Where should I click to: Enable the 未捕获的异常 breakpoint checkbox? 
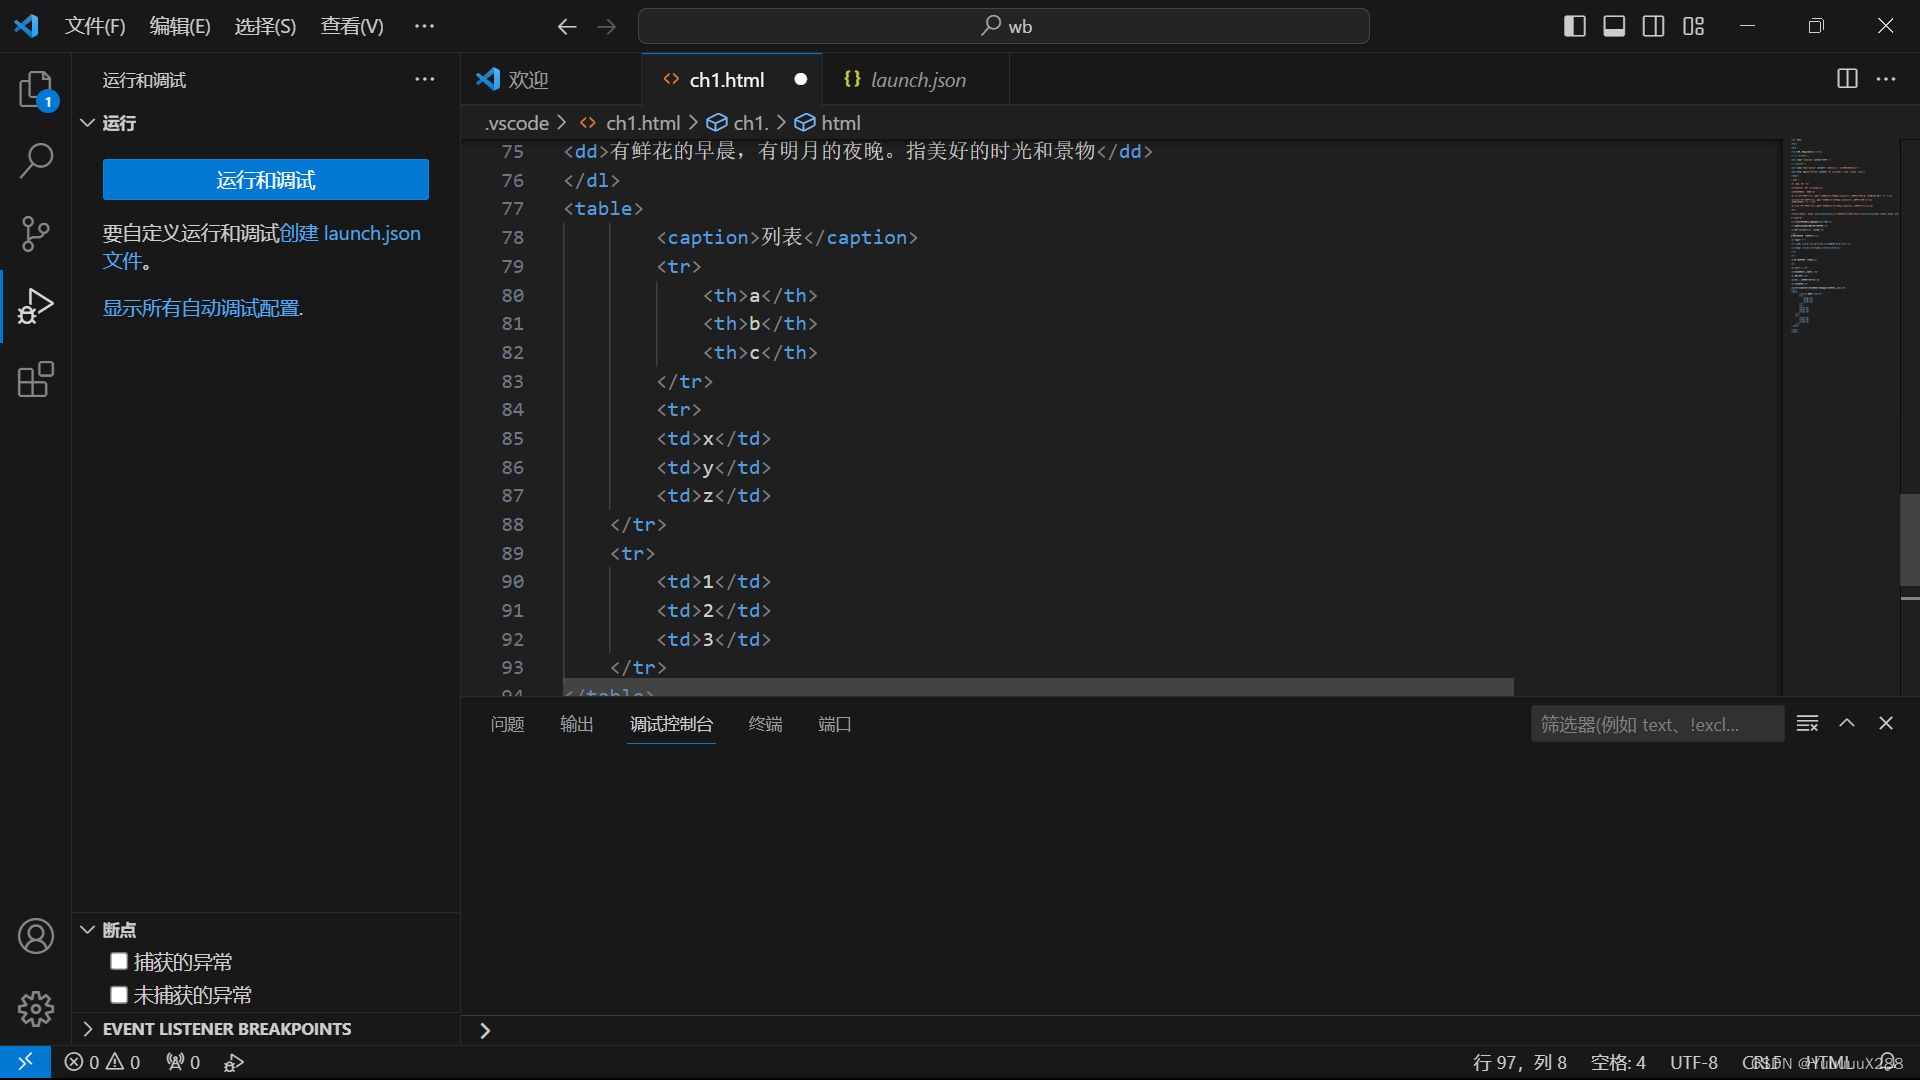point(119,994)
